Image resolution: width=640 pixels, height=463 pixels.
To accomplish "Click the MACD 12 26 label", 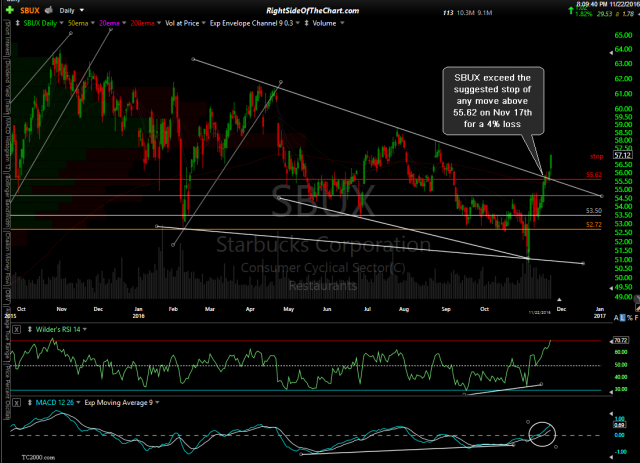I will (x=55, y=403).
